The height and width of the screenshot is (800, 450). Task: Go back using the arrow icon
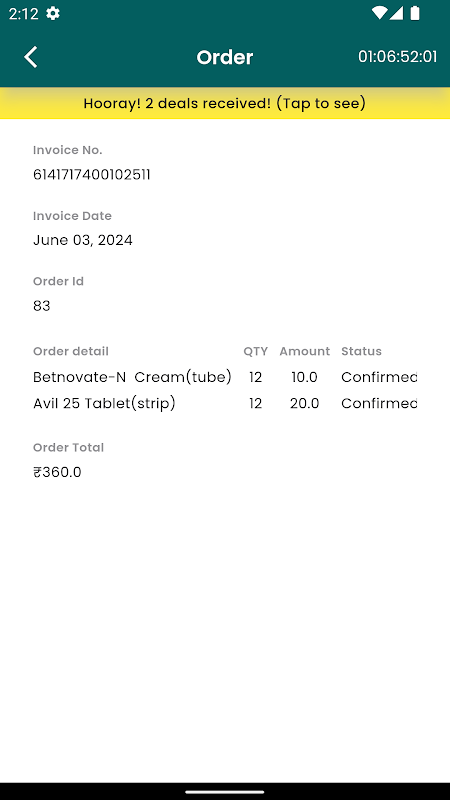31,57
